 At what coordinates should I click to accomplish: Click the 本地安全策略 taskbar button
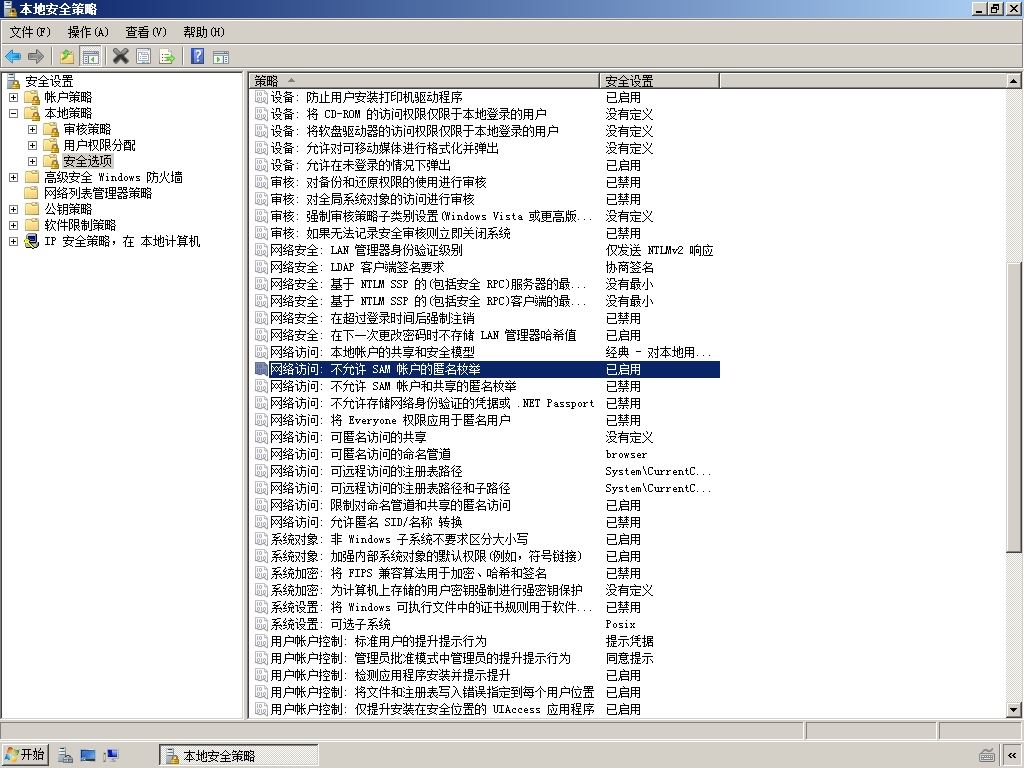pyautogui.click(x=238, y=756)
